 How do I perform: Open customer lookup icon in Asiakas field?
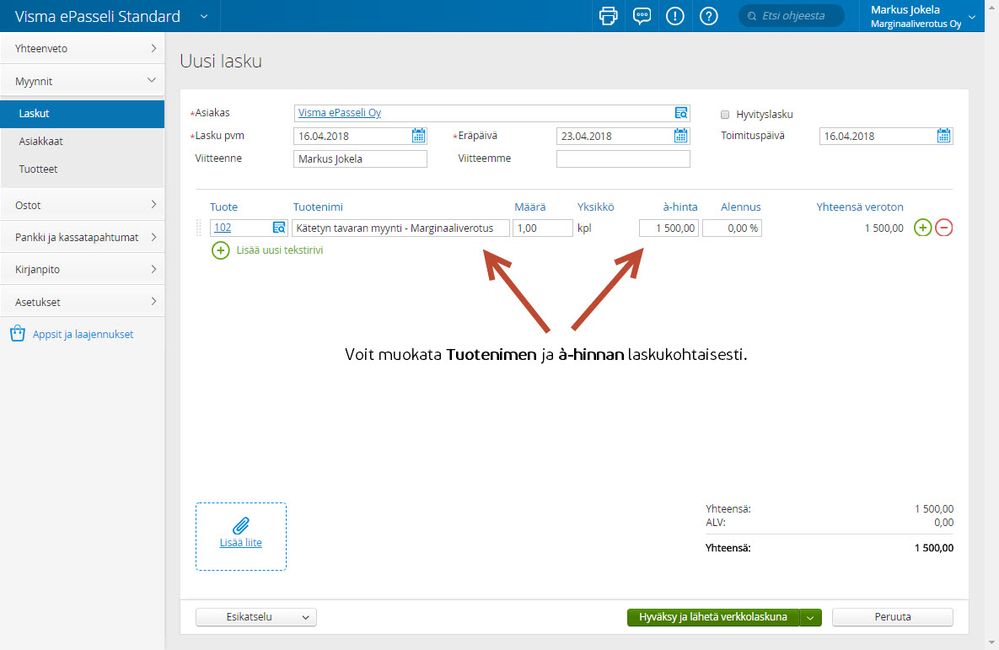[681, 113]
